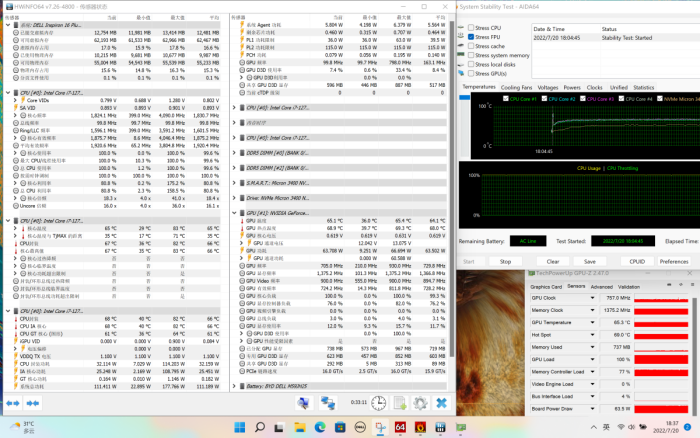
Task: Click AIDA64 temperature graph blue selector bar
Action: [464, 97]
